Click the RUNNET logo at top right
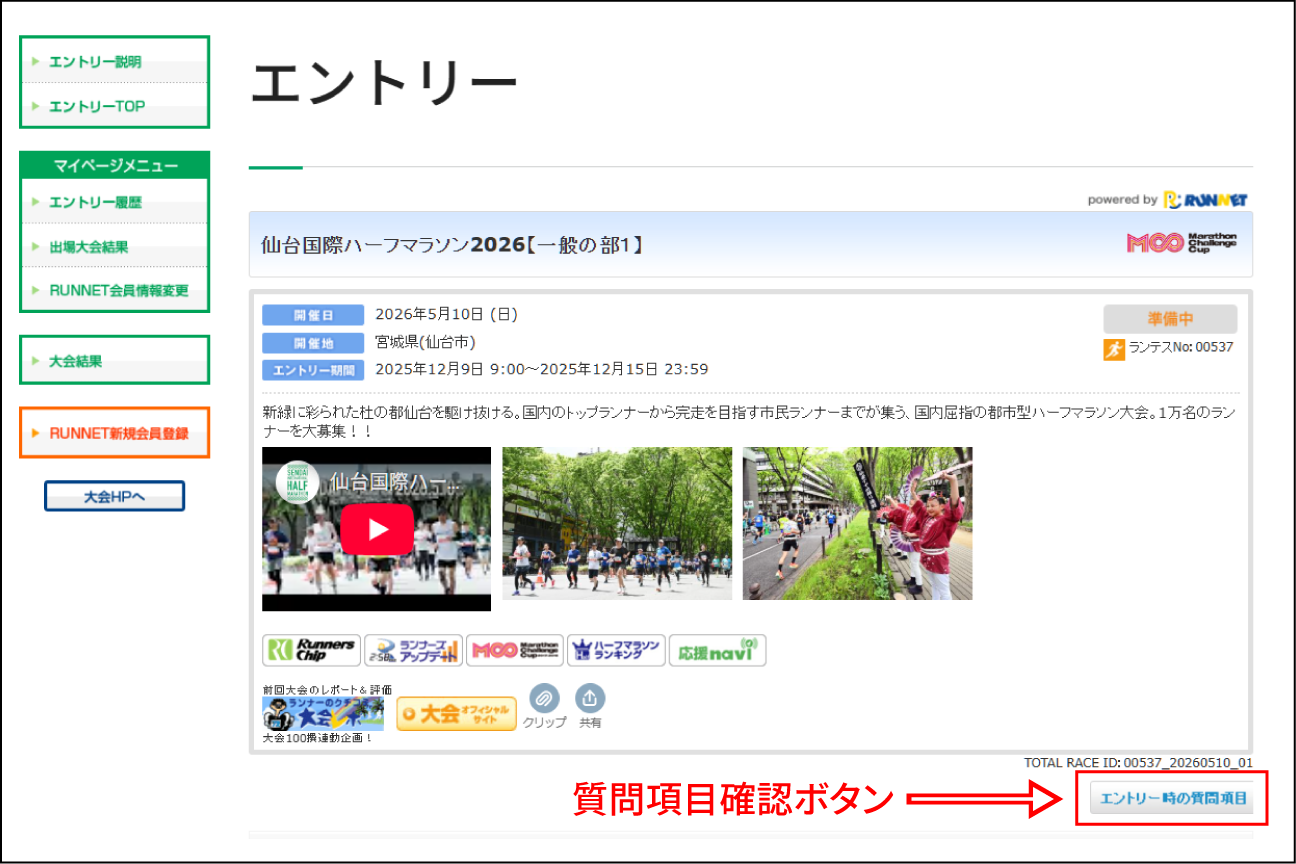The width and height of the screenshot is (1296, 864). (x=1206, y=200)
